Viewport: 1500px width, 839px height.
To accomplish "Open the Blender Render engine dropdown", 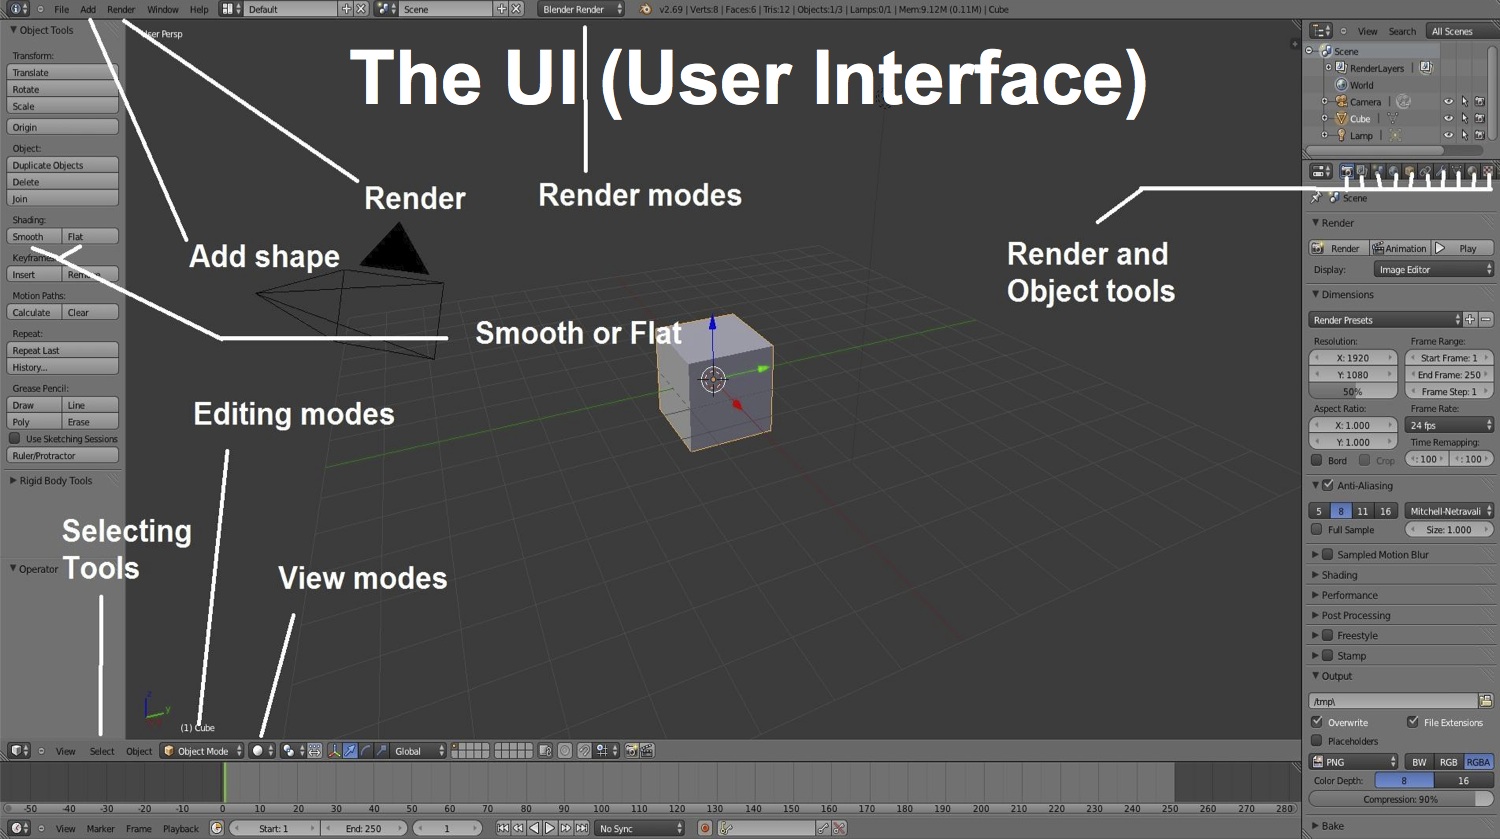I will [581, 9].
